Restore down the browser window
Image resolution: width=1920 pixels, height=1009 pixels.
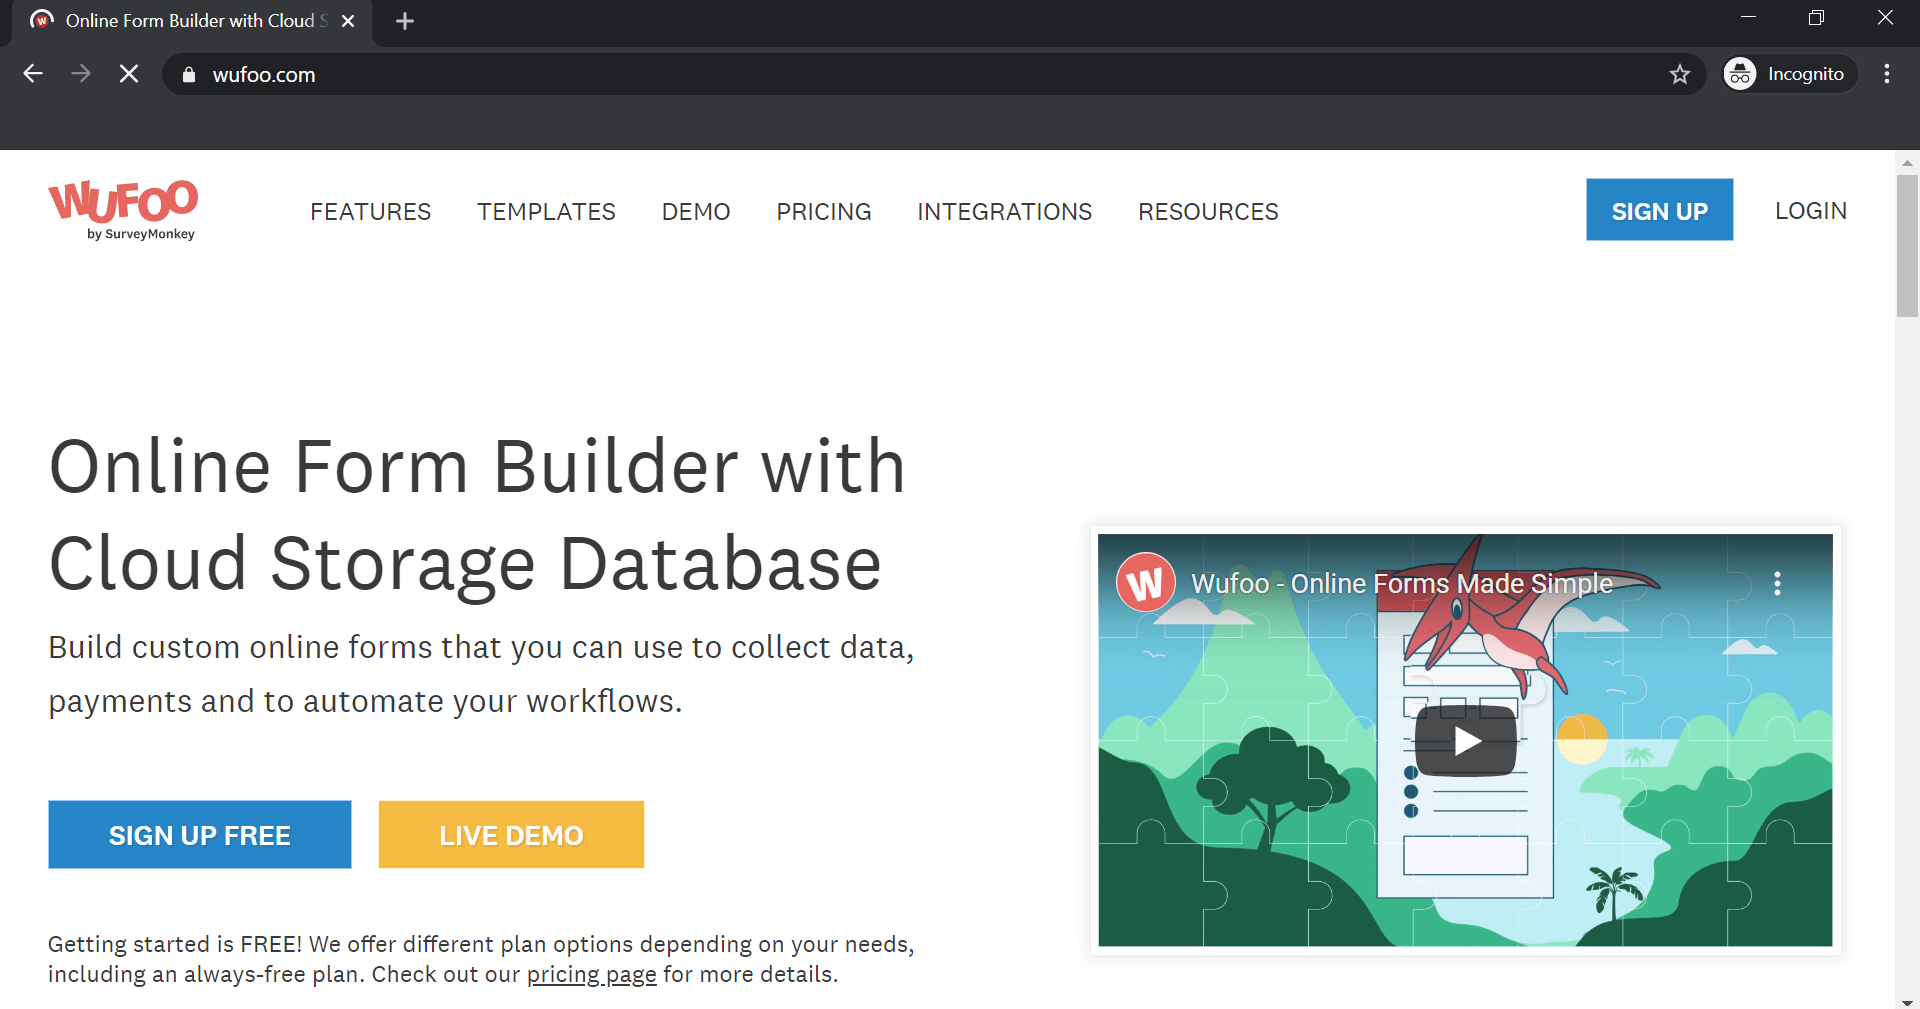tap(1817, 18)
